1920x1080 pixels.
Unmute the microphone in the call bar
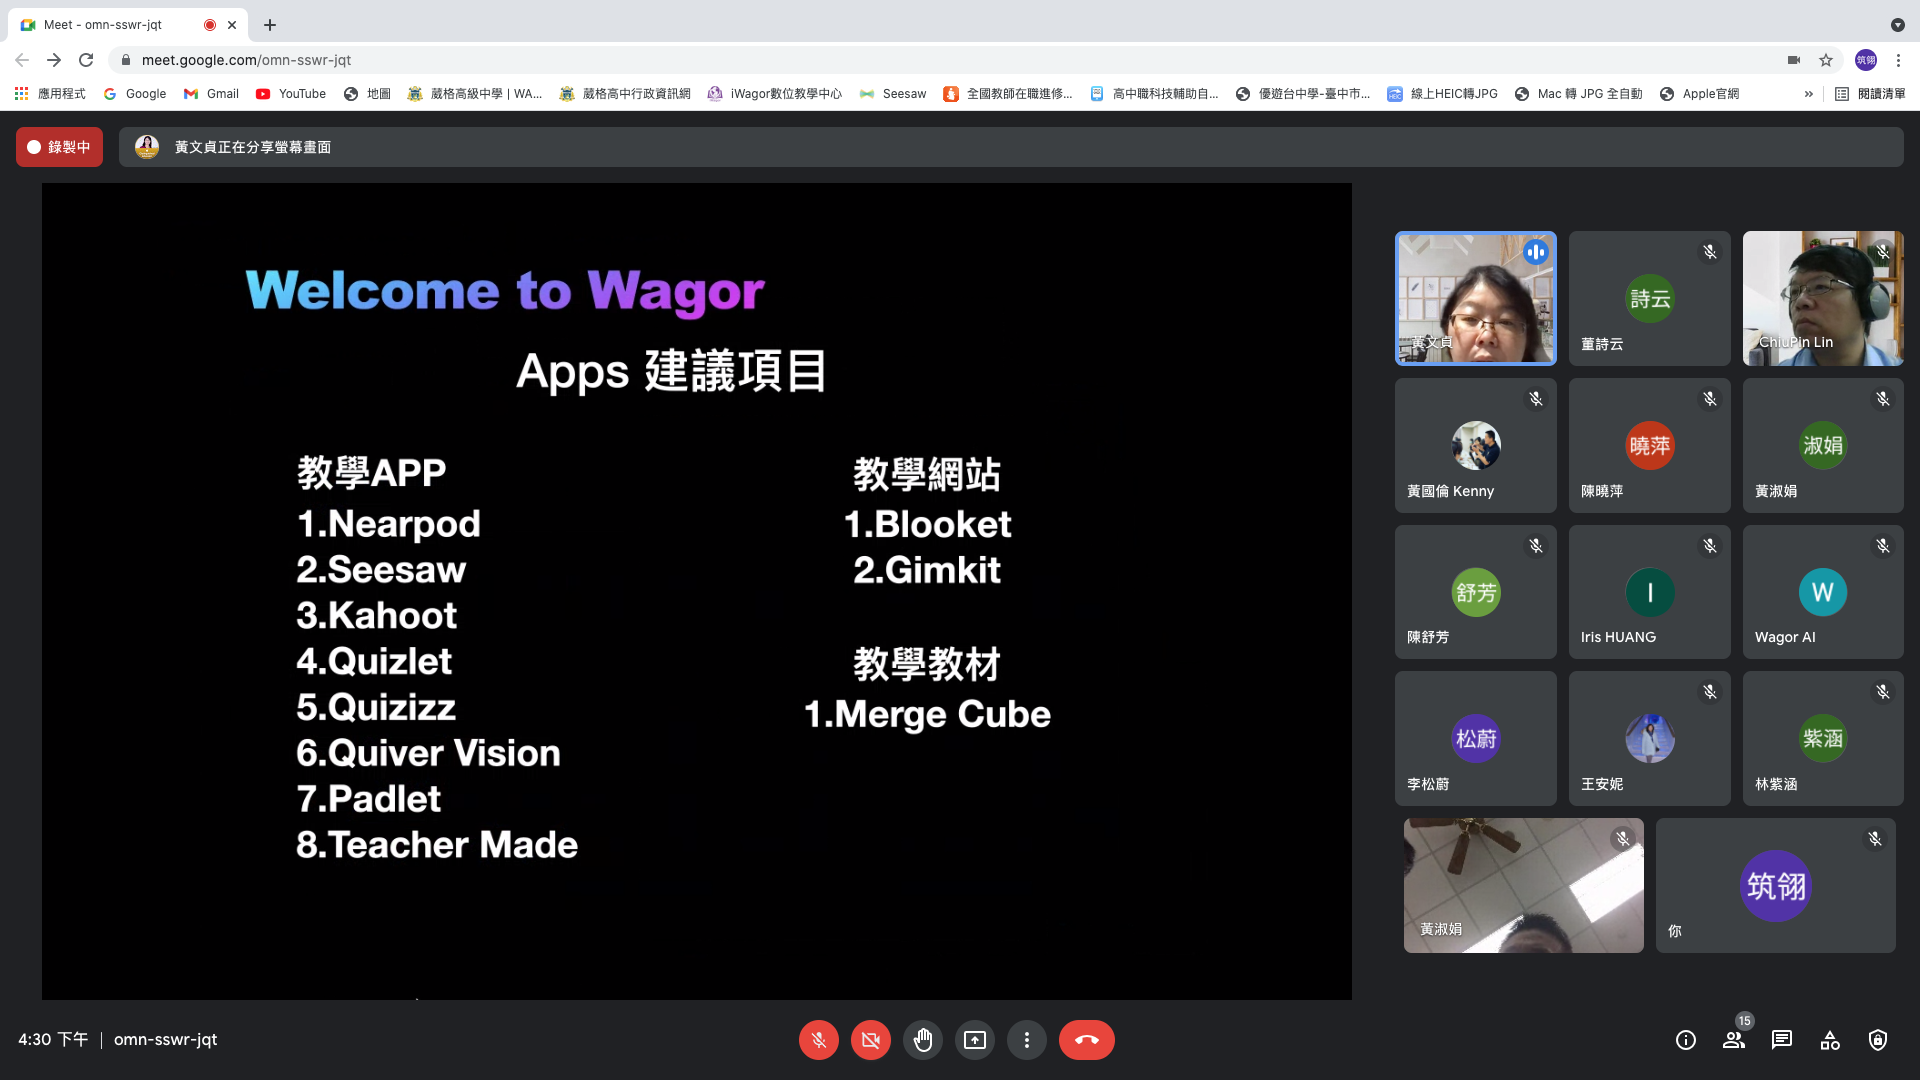(x=818, y=1040)
